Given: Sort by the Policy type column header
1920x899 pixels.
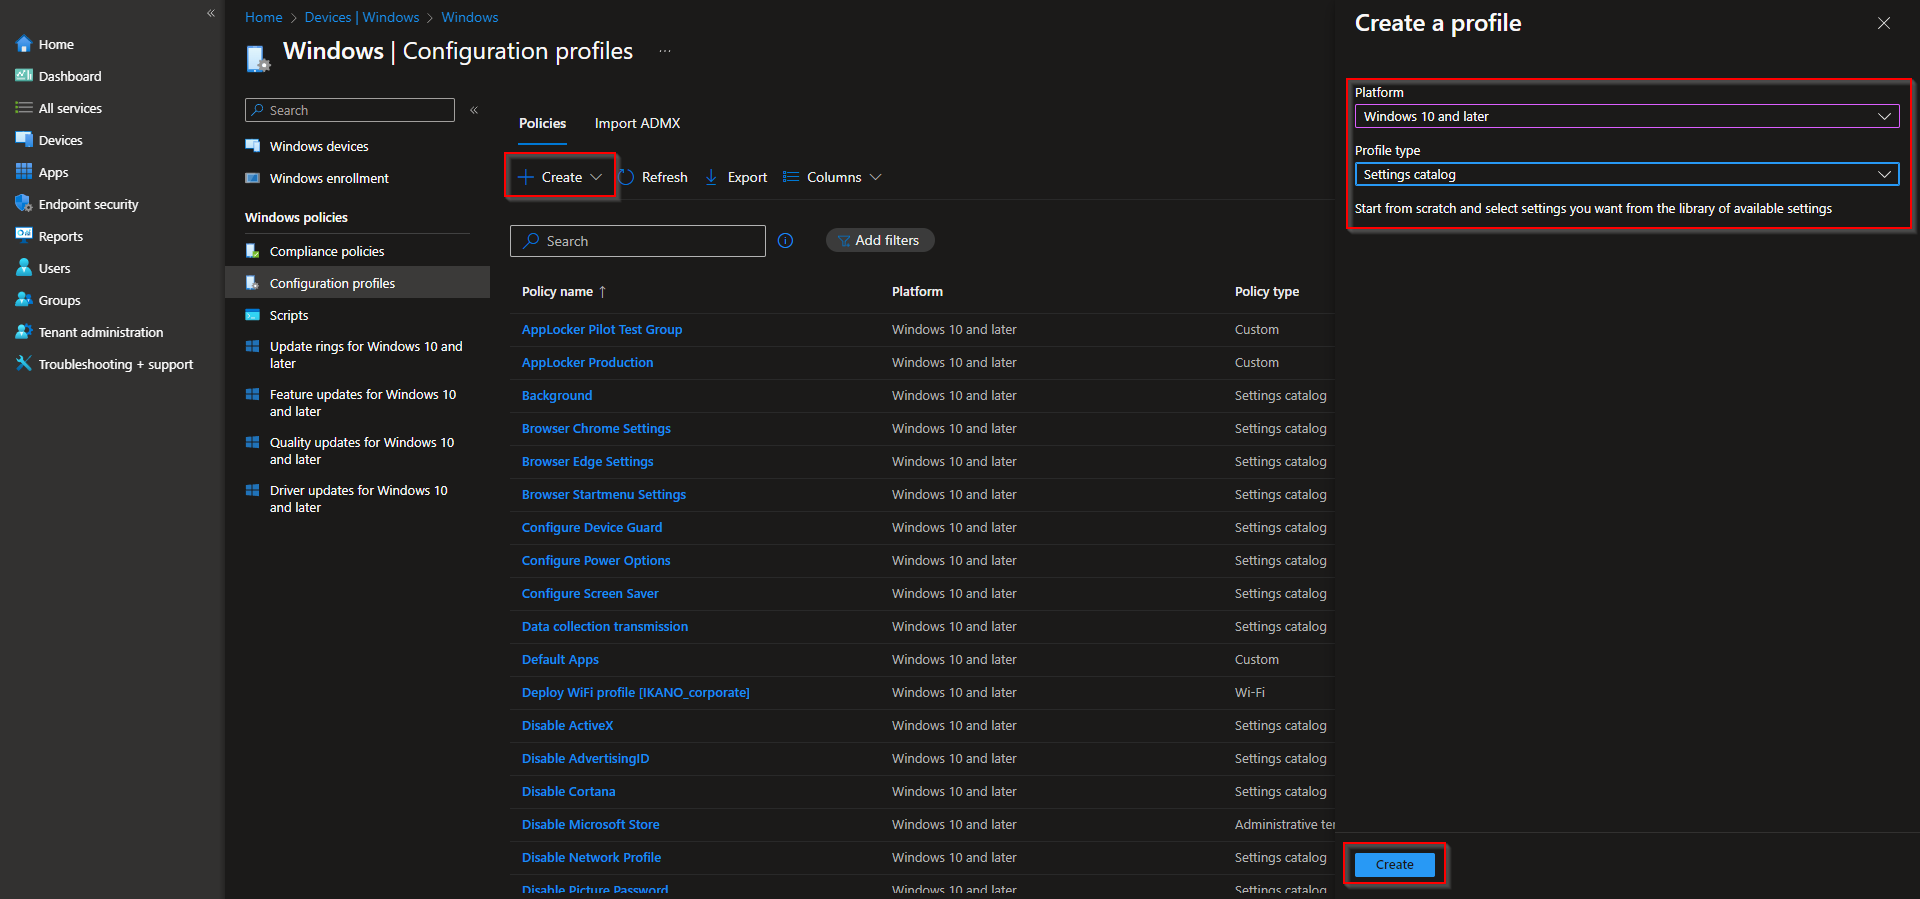Looking at the screenshot, I should [x=1267, y=291].
